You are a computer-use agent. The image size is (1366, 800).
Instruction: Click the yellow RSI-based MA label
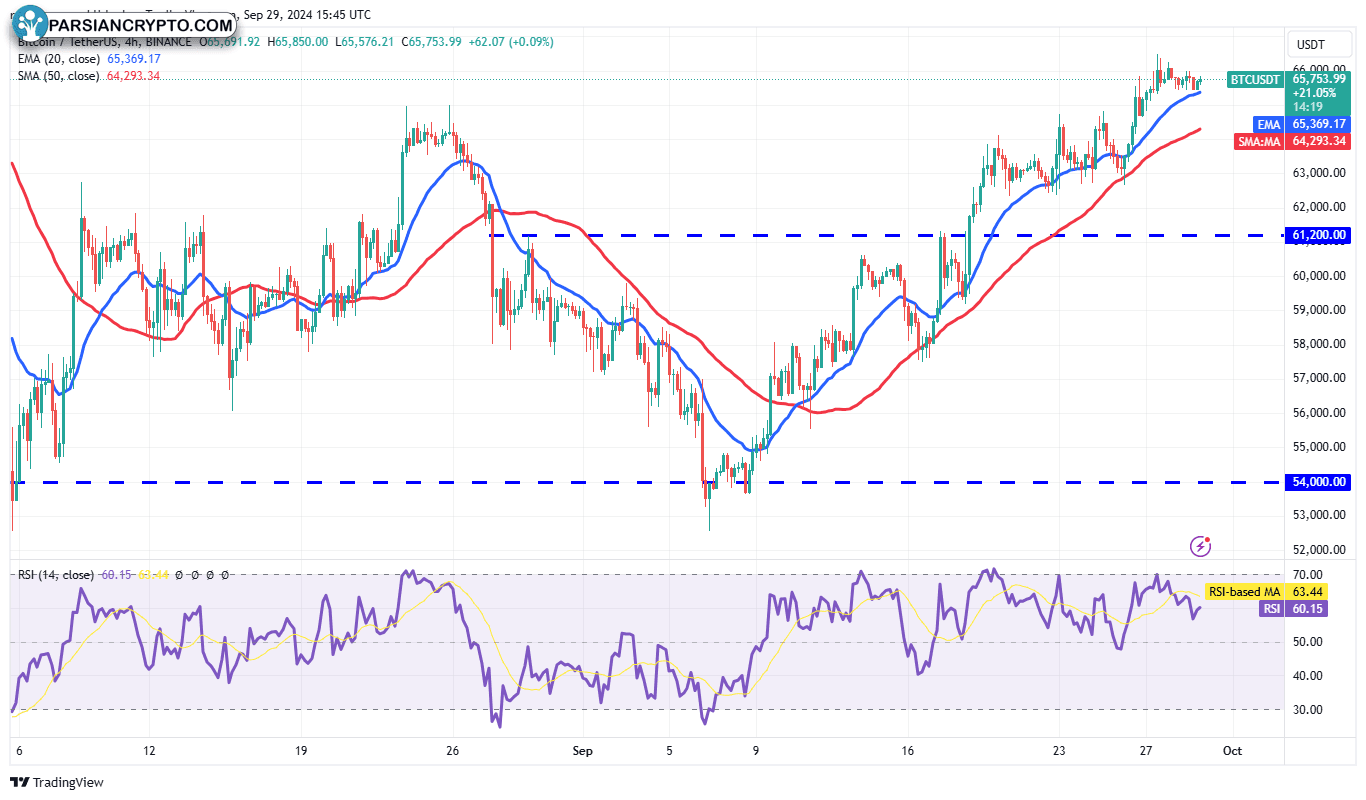click(1243, 592)
